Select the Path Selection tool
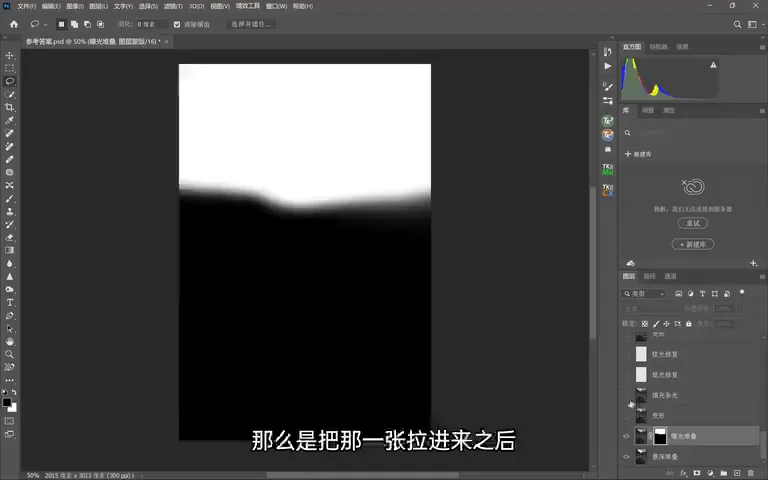This screenshot has width=768, height=480. point(9,329)
